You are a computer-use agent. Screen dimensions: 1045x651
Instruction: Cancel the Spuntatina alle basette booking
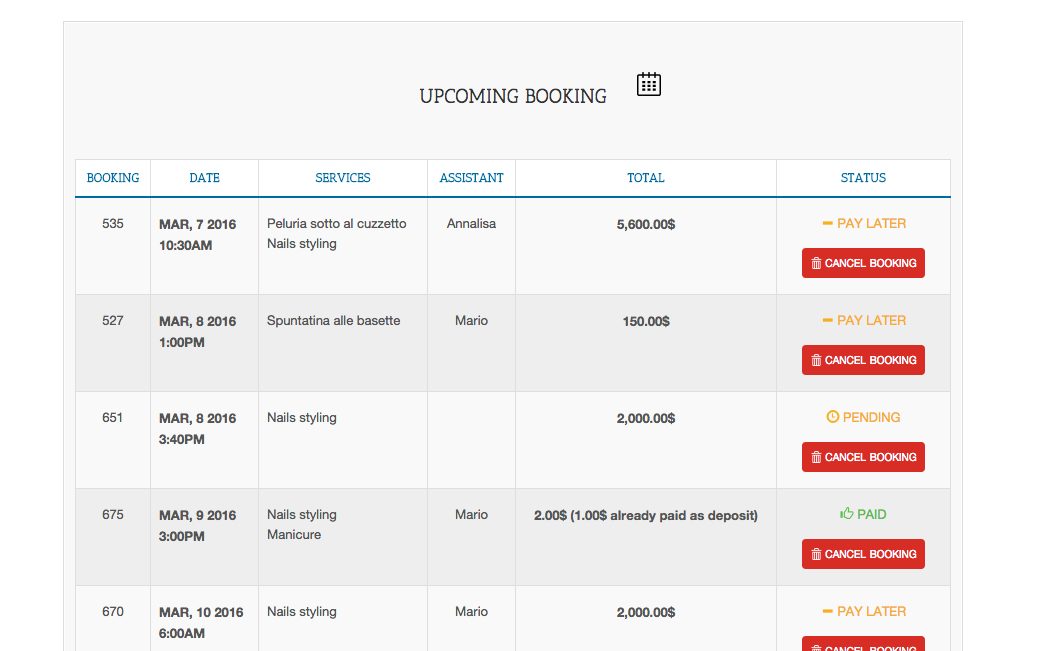coord(863,361)
